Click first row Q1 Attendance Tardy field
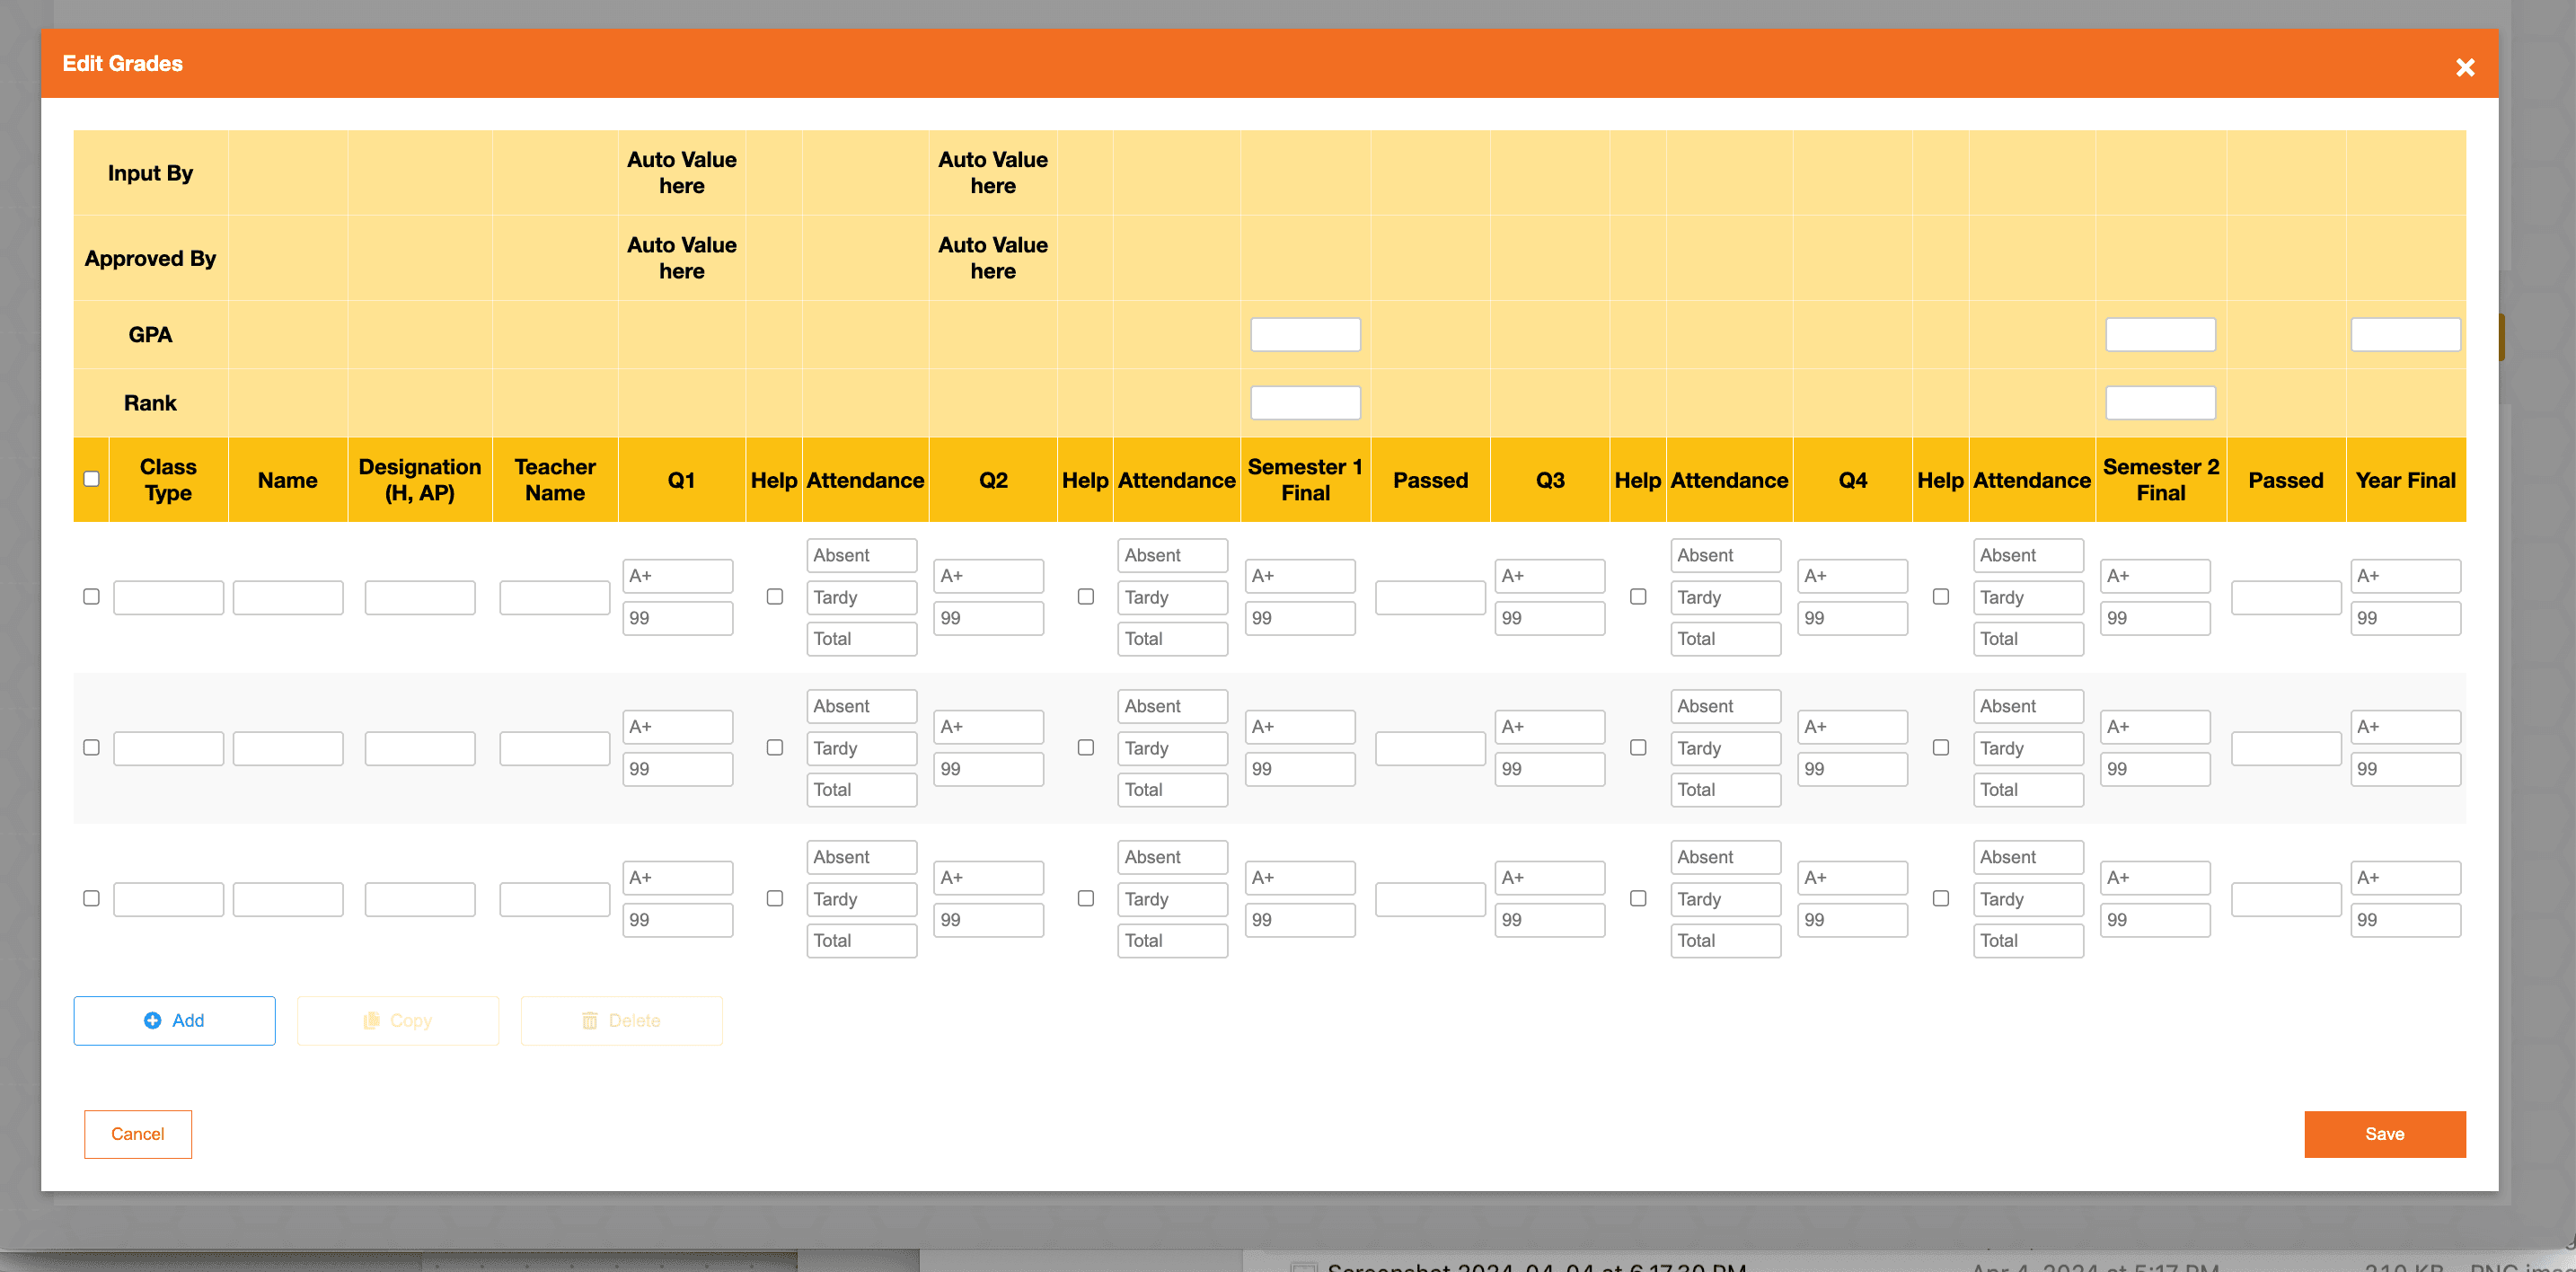Screen dimensions: 2576x1272 (x=862, y=597)
